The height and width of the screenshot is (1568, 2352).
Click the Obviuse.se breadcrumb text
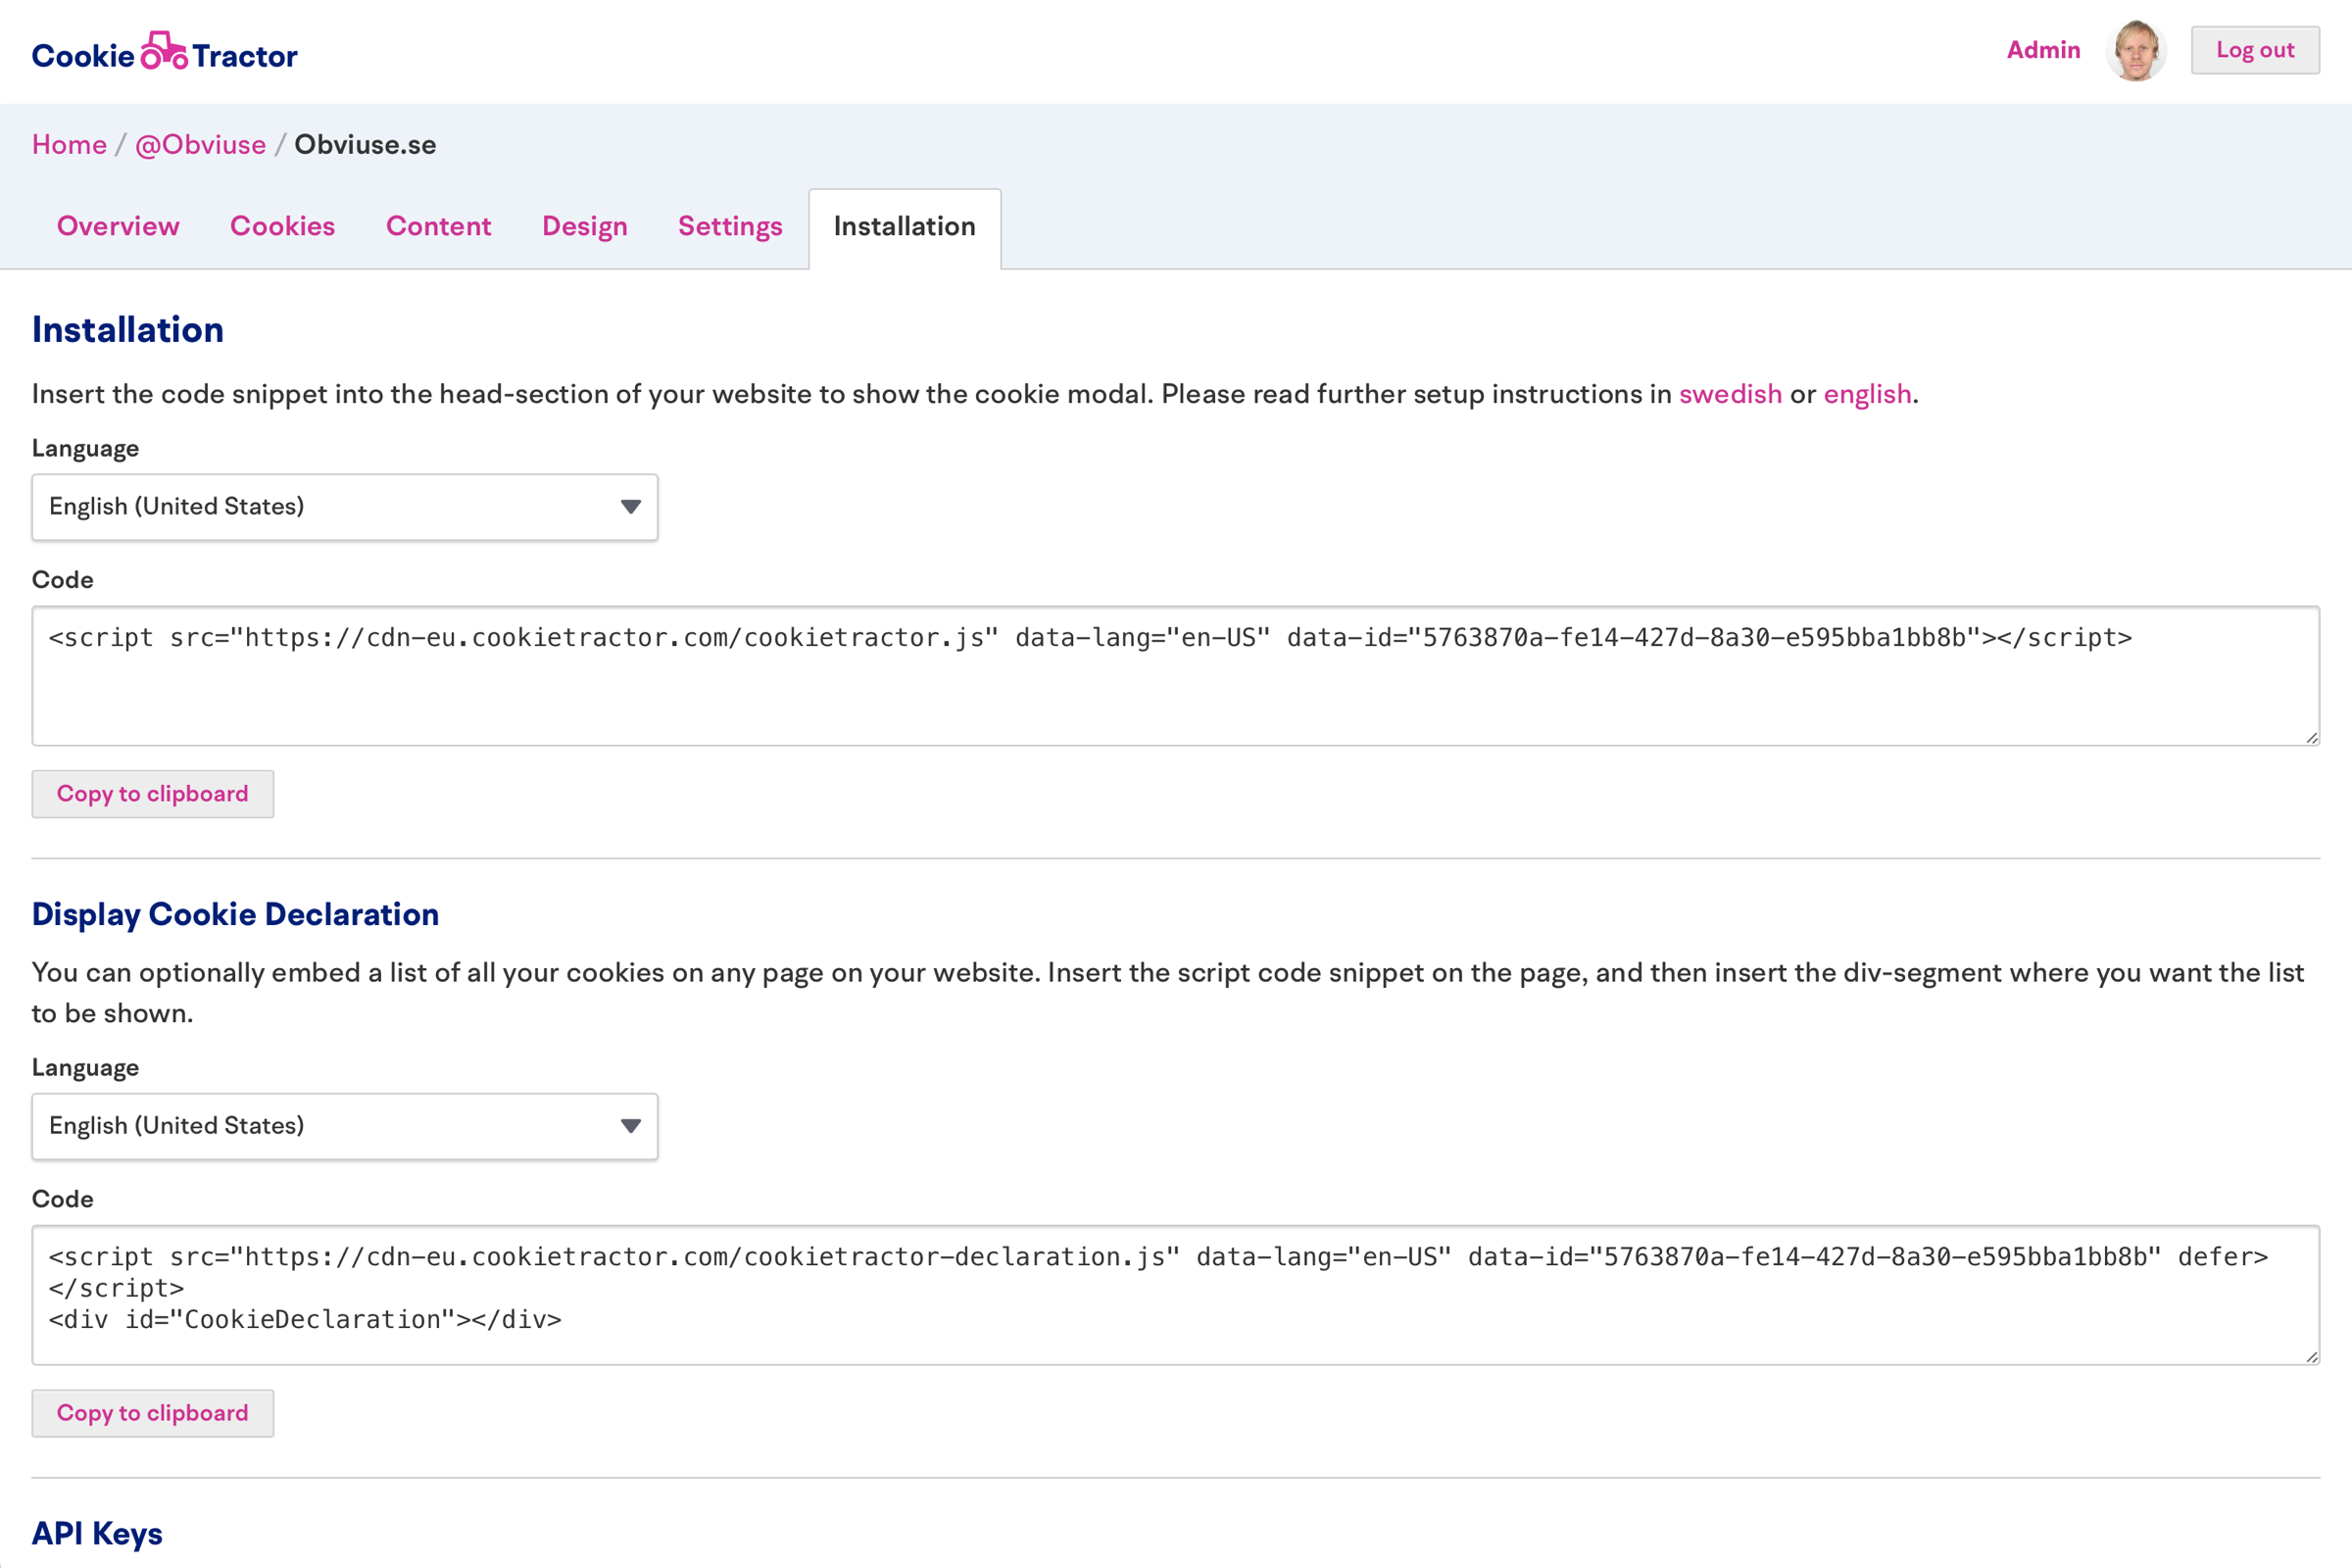pyautogui.click(x=365, y=145)
